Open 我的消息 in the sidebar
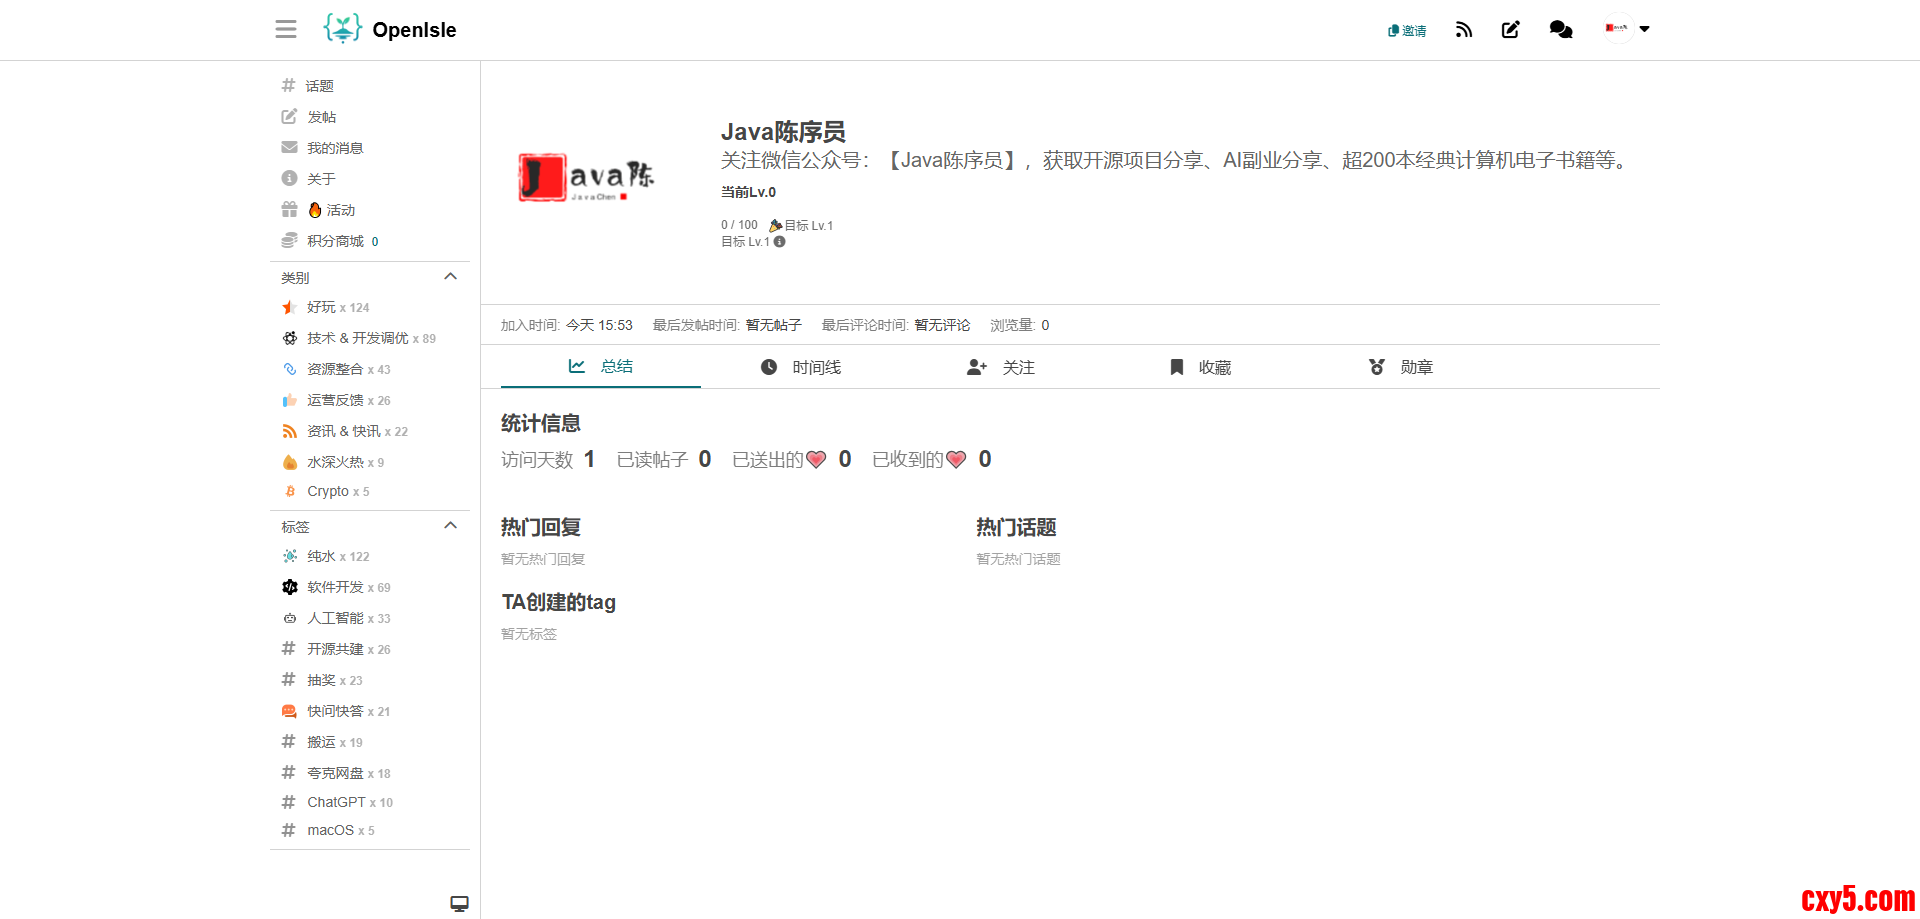The image size is (1920, 919). pos(334,148)
